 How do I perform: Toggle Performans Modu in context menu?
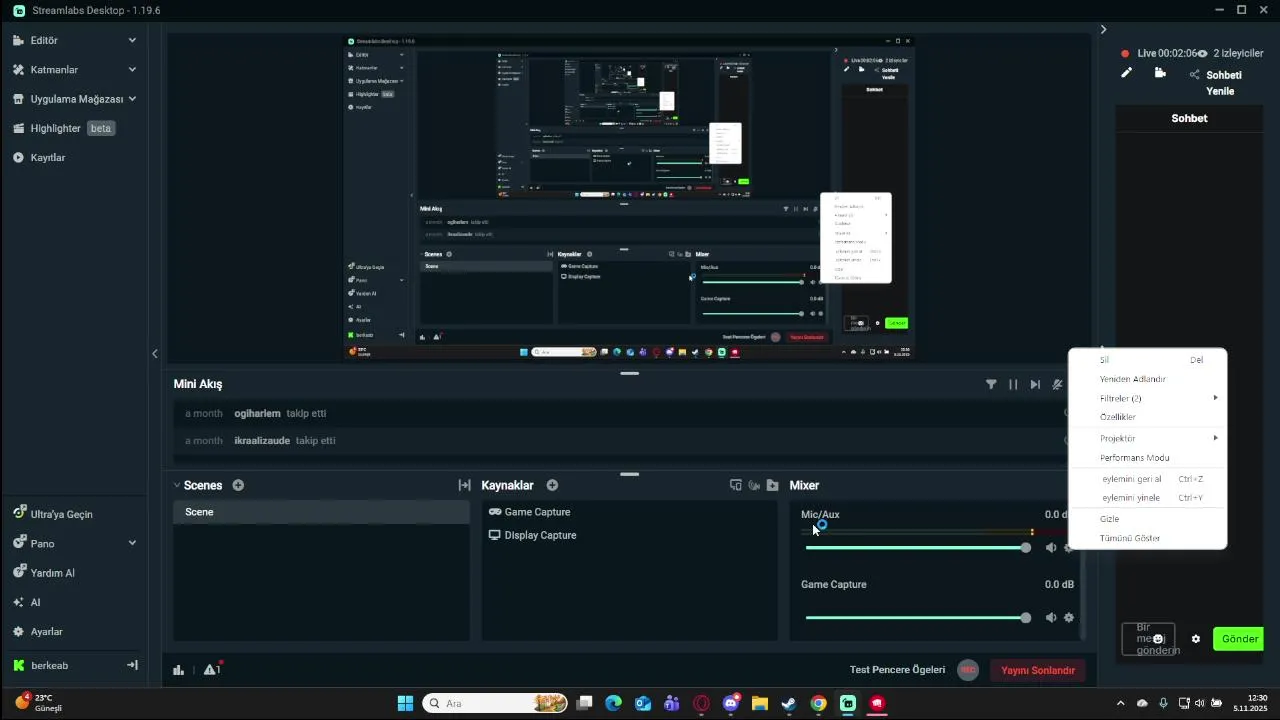(x=1148, y=458)
